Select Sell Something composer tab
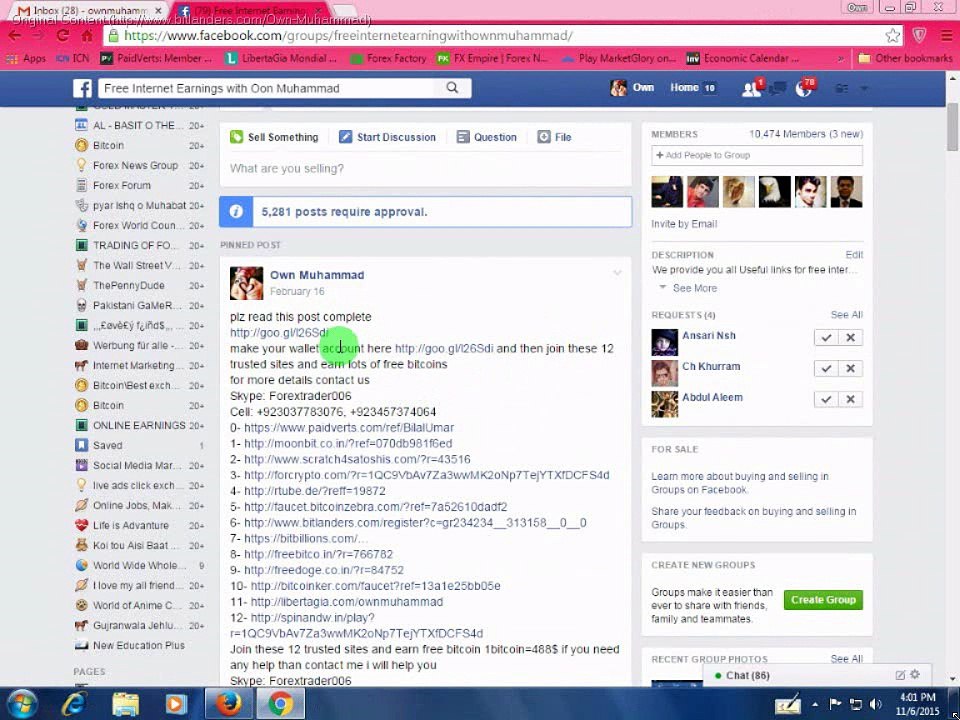 (x=274, y=137)
